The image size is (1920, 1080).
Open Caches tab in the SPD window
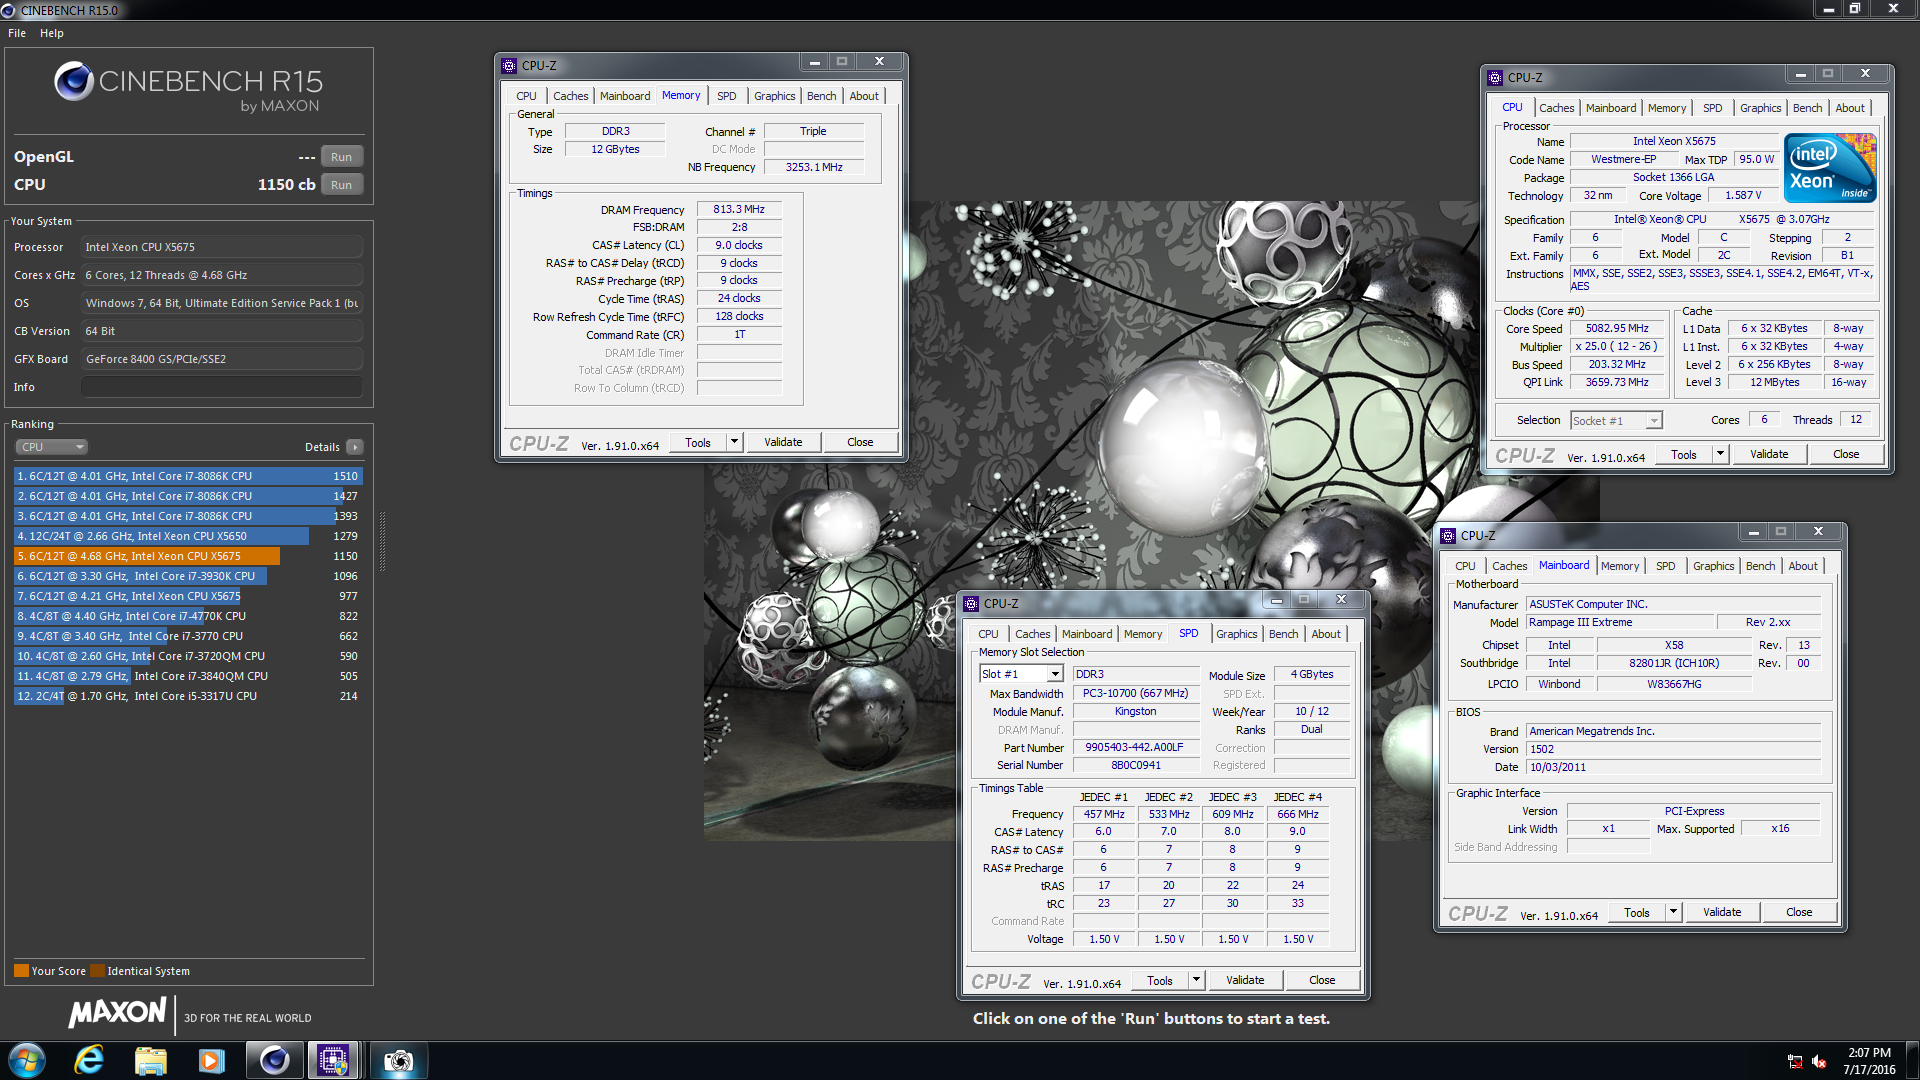click(x=1032, y=634)
